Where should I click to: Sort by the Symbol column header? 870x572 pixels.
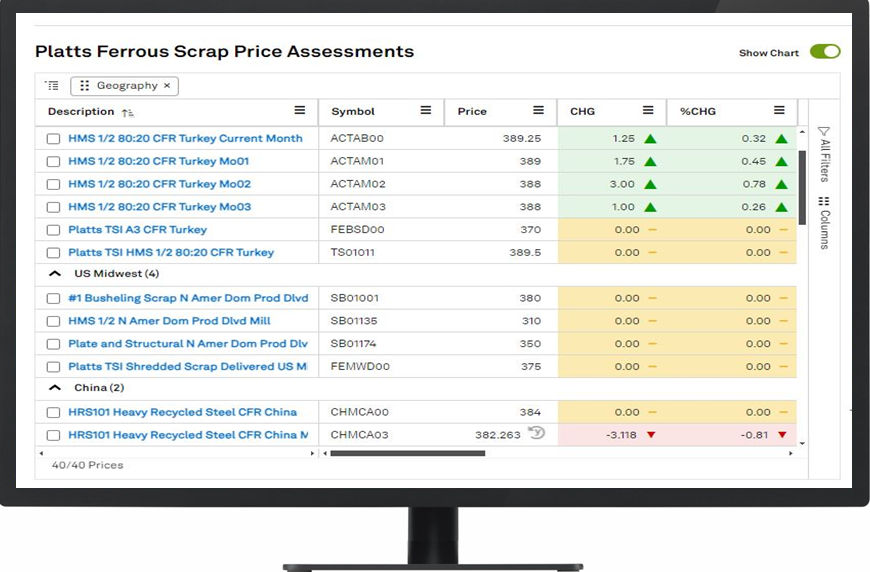click(x=353, y=112)
